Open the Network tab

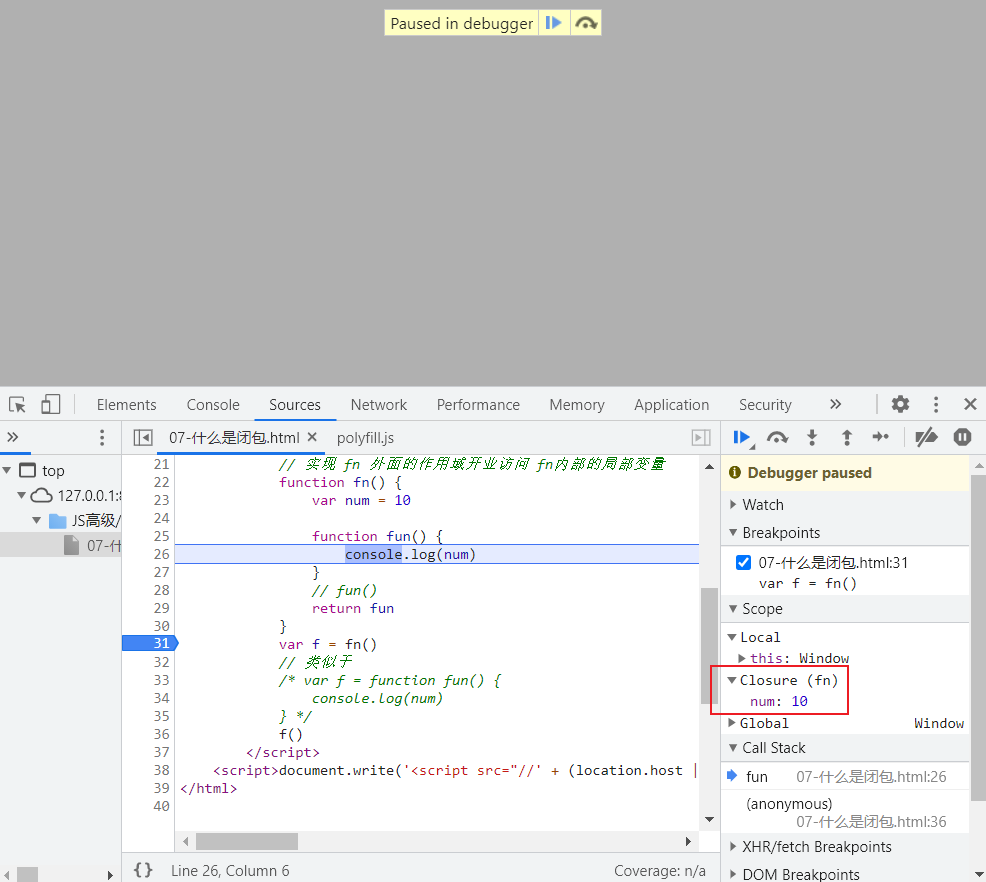pos(379,405)
